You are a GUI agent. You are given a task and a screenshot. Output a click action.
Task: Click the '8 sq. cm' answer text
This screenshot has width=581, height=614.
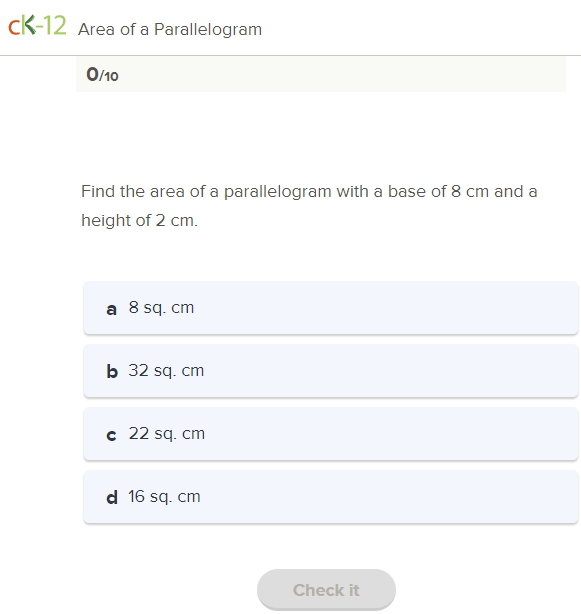coord(161,308)
